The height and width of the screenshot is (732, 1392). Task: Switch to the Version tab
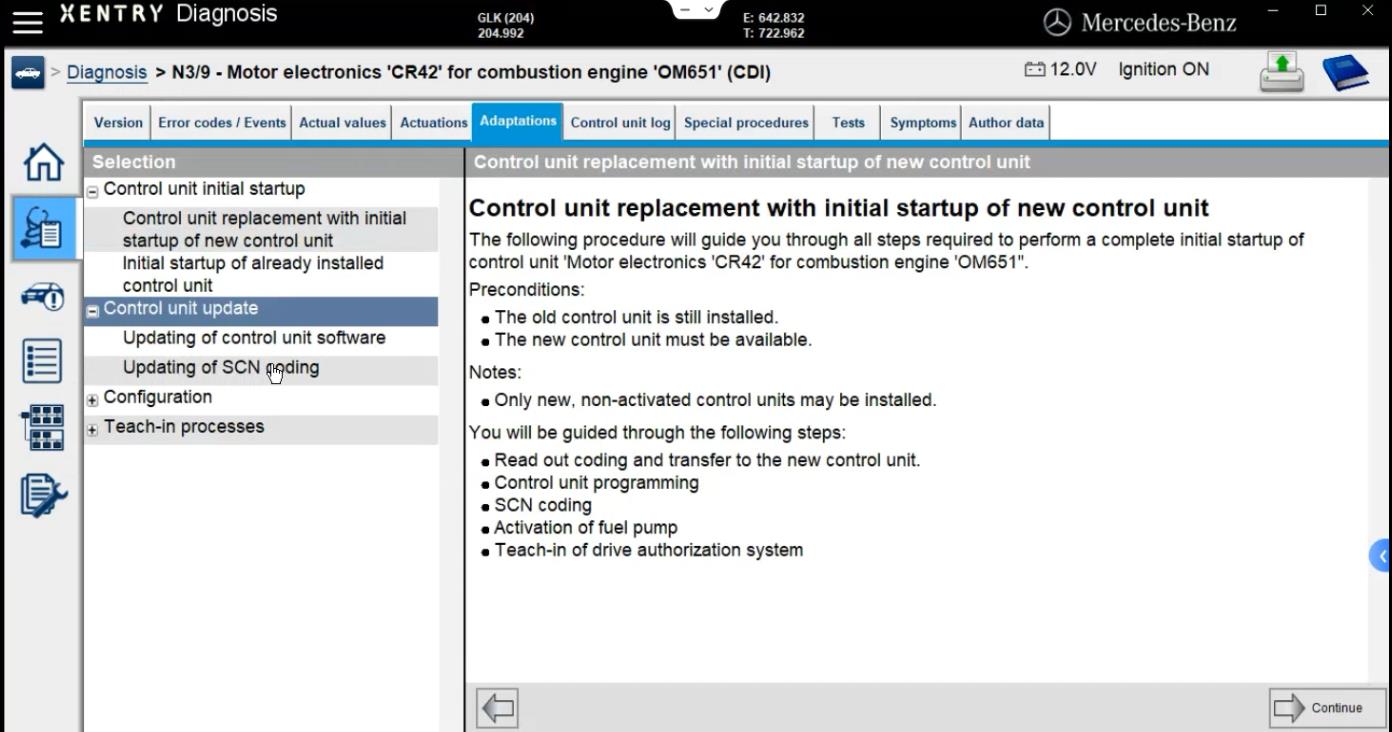[118, 123]
